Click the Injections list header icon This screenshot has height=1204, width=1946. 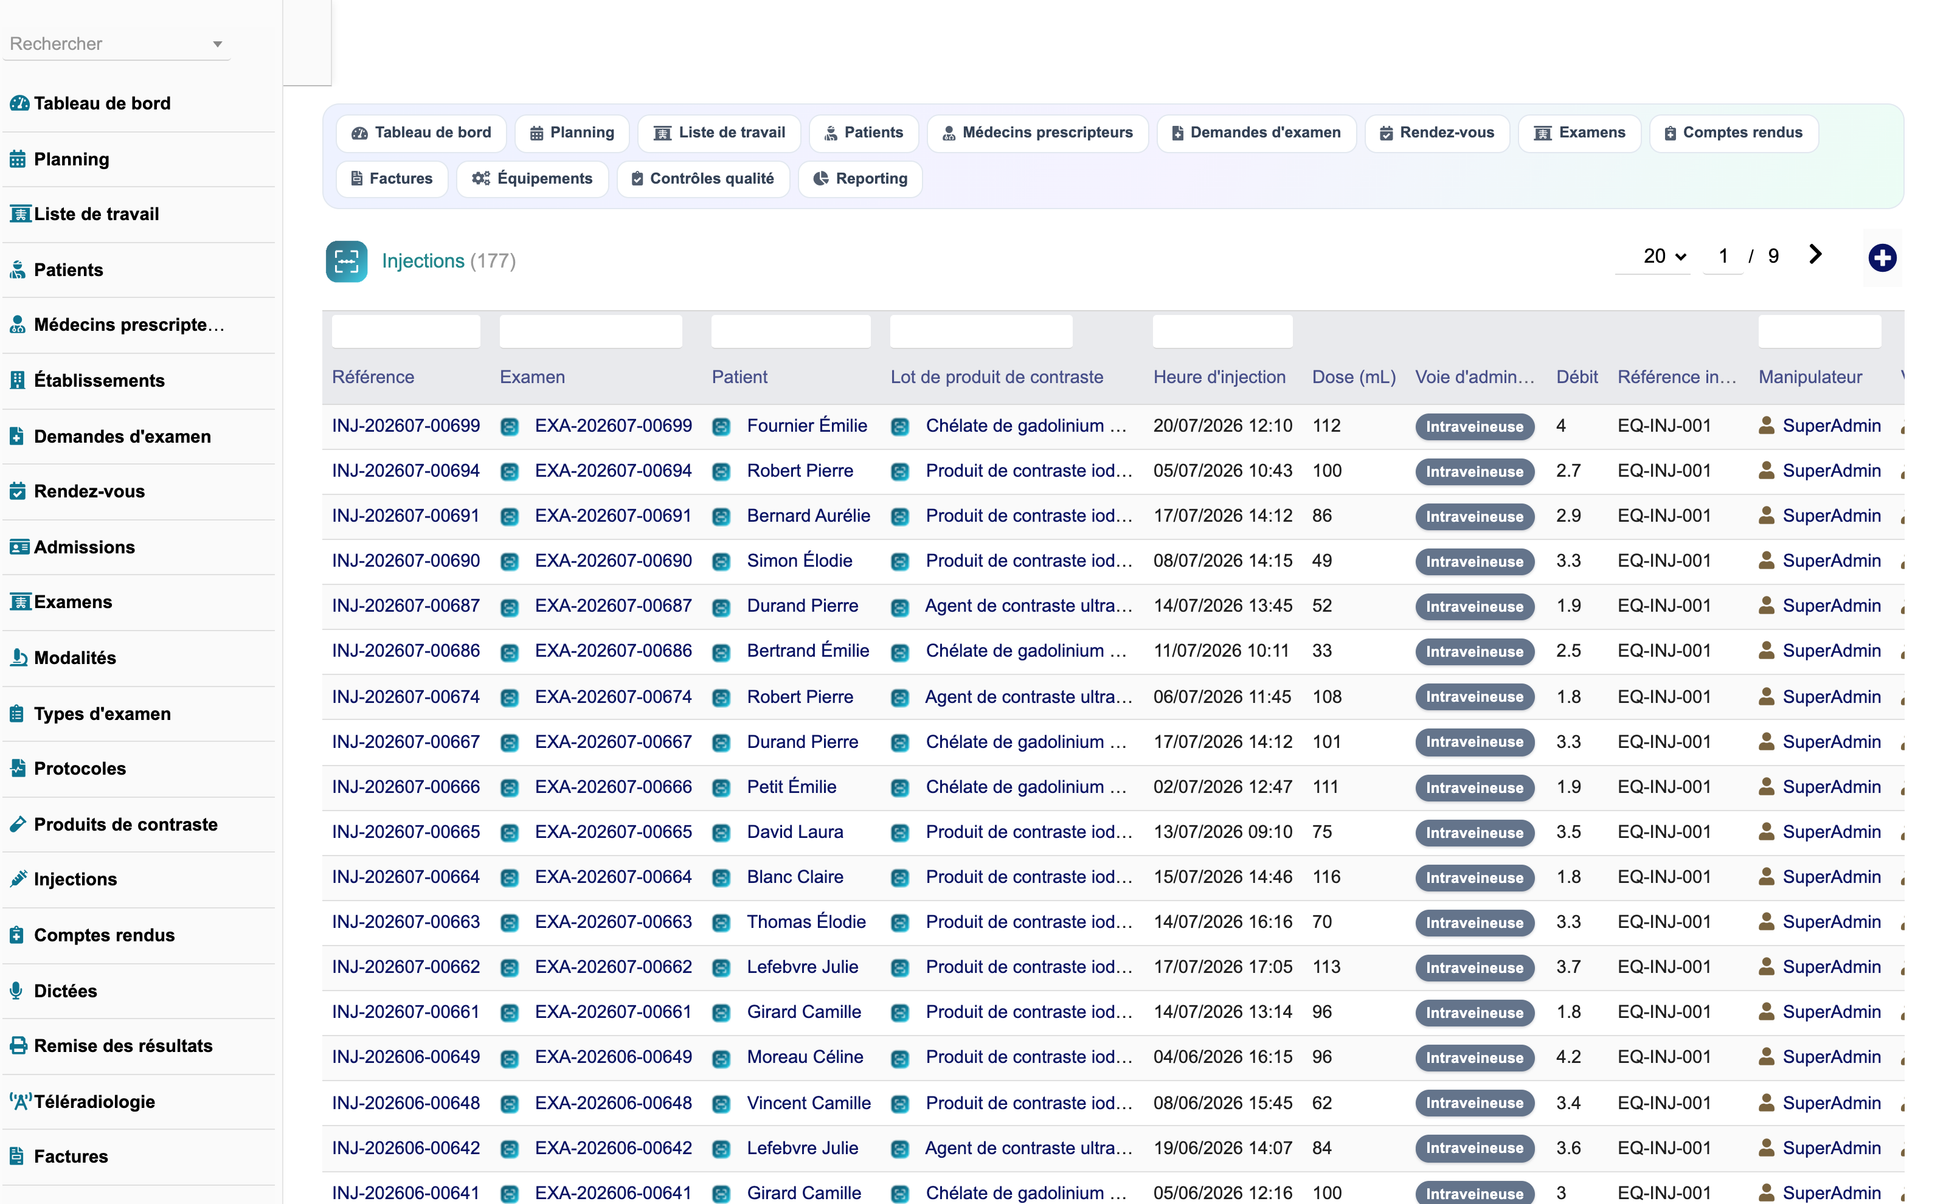coord(346,261)
